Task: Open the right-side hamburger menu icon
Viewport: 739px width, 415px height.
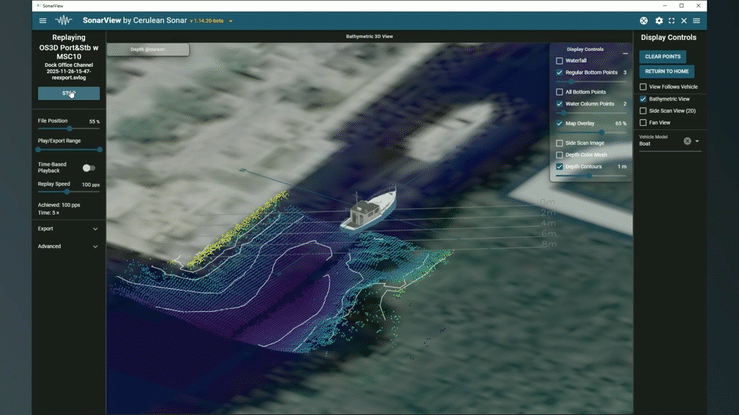Action: [x=697, y=21]
